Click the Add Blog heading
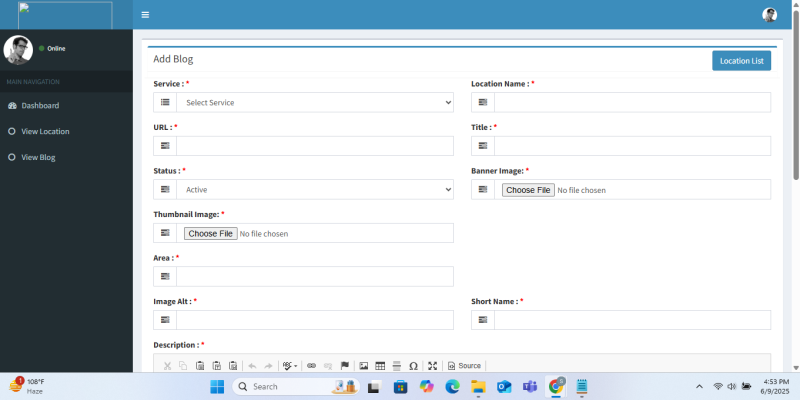The height and width of the screenshot is (400, 800). click(x=173, y=59)
